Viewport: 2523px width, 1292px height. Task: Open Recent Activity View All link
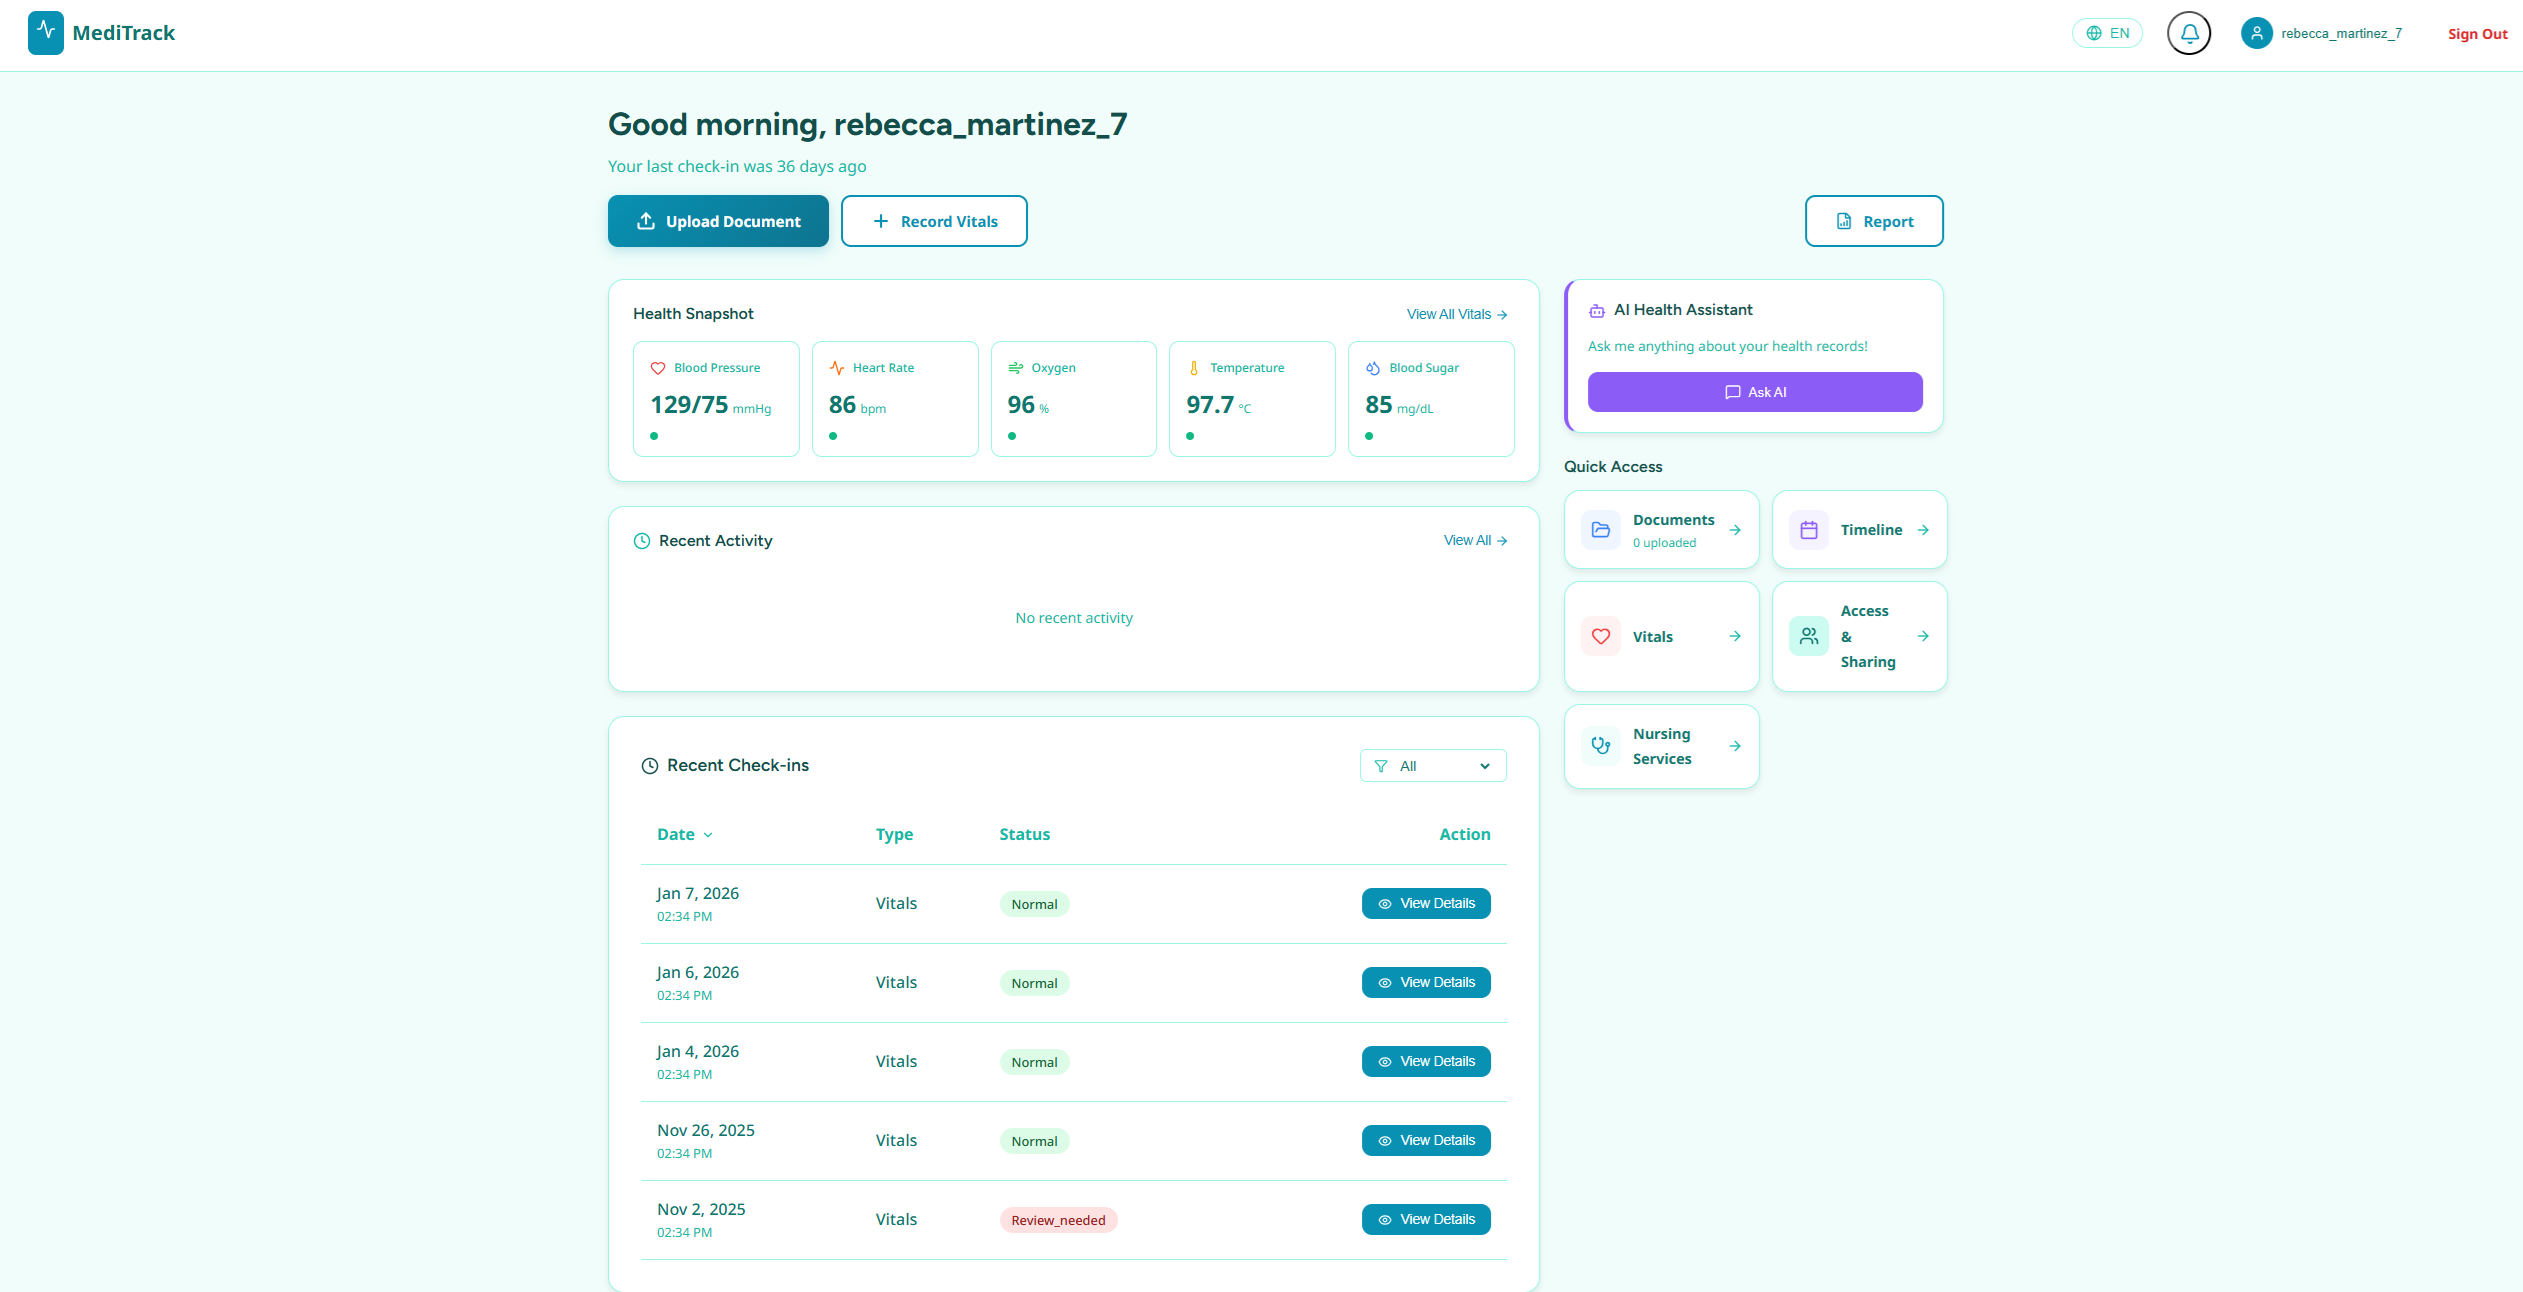pyautogui.click(x=1475, y=540)
